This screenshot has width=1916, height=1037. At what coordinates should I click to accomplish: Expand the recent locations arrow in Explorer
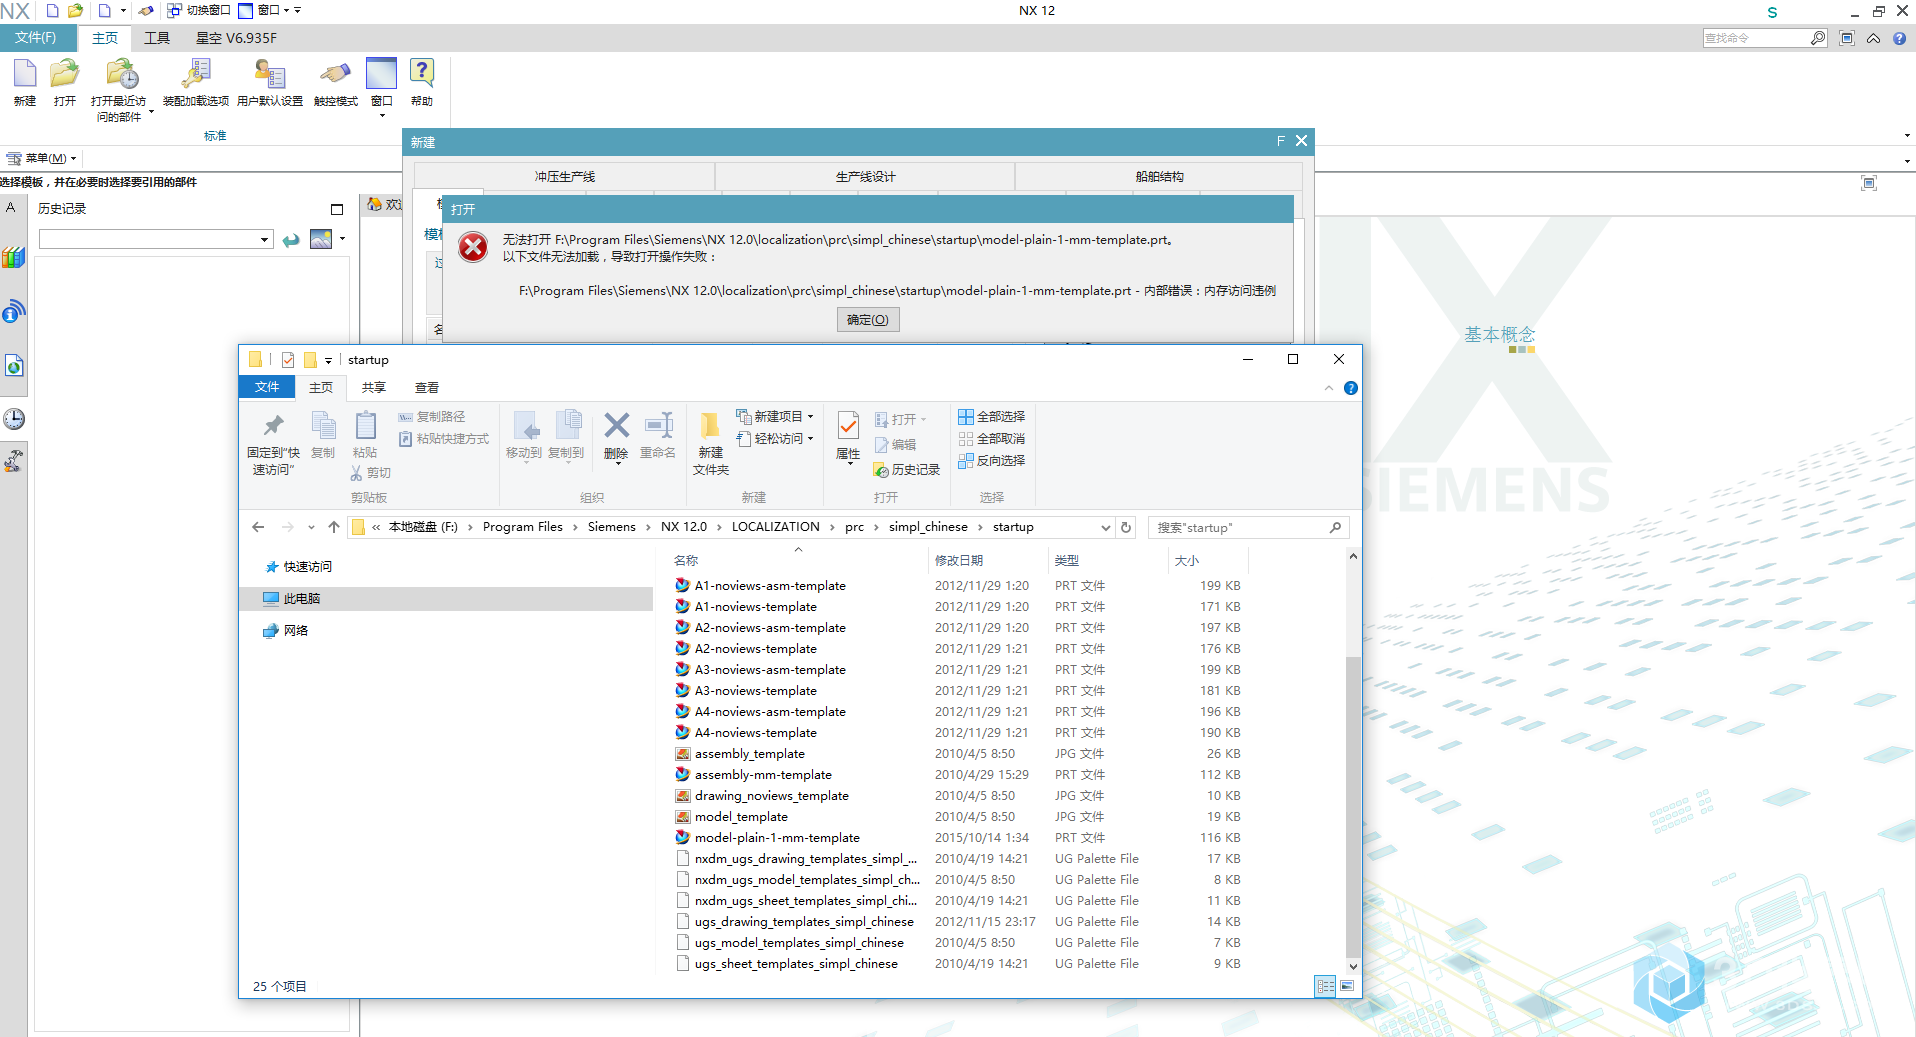(x=311, y=527)
